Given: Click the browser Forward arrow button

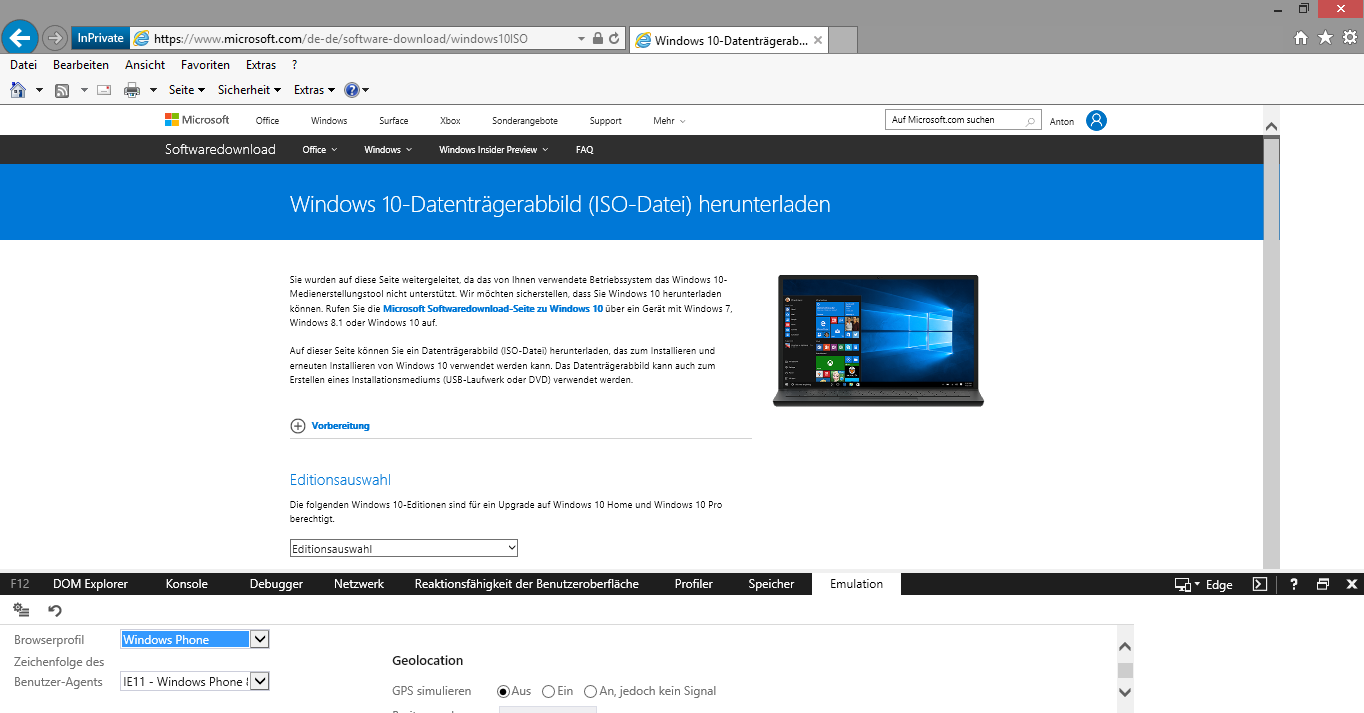Looking at the screenshot, I should coord(55,38).
